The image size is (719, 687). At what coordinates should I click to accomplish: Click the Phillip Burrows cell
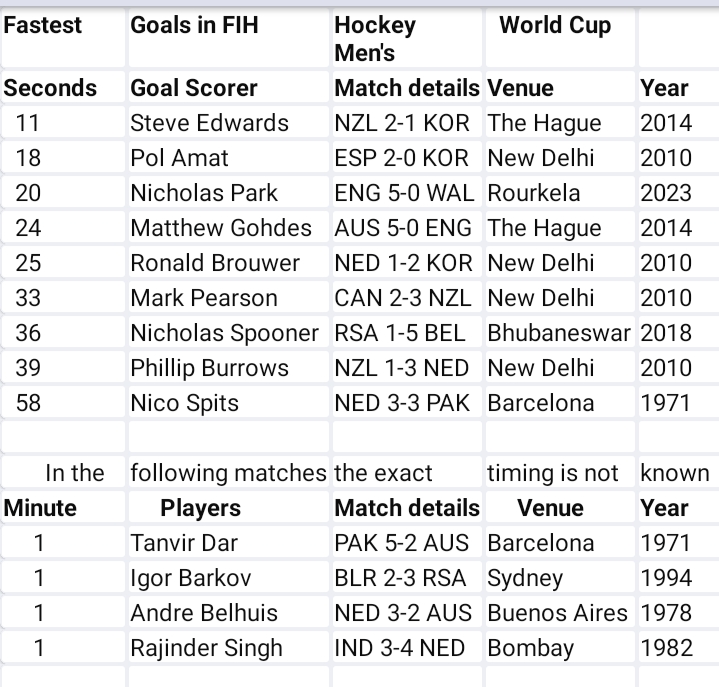click(209, 369)
